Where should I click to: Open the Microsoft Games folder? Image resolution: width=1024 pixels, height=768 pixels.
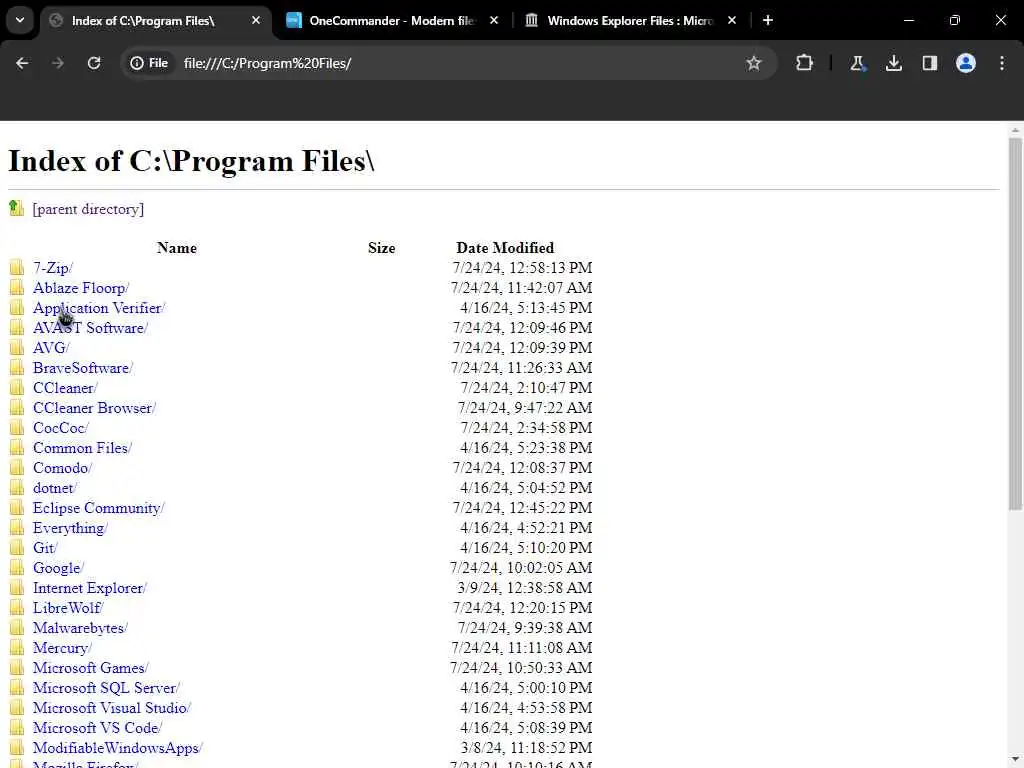click(91, 668)
